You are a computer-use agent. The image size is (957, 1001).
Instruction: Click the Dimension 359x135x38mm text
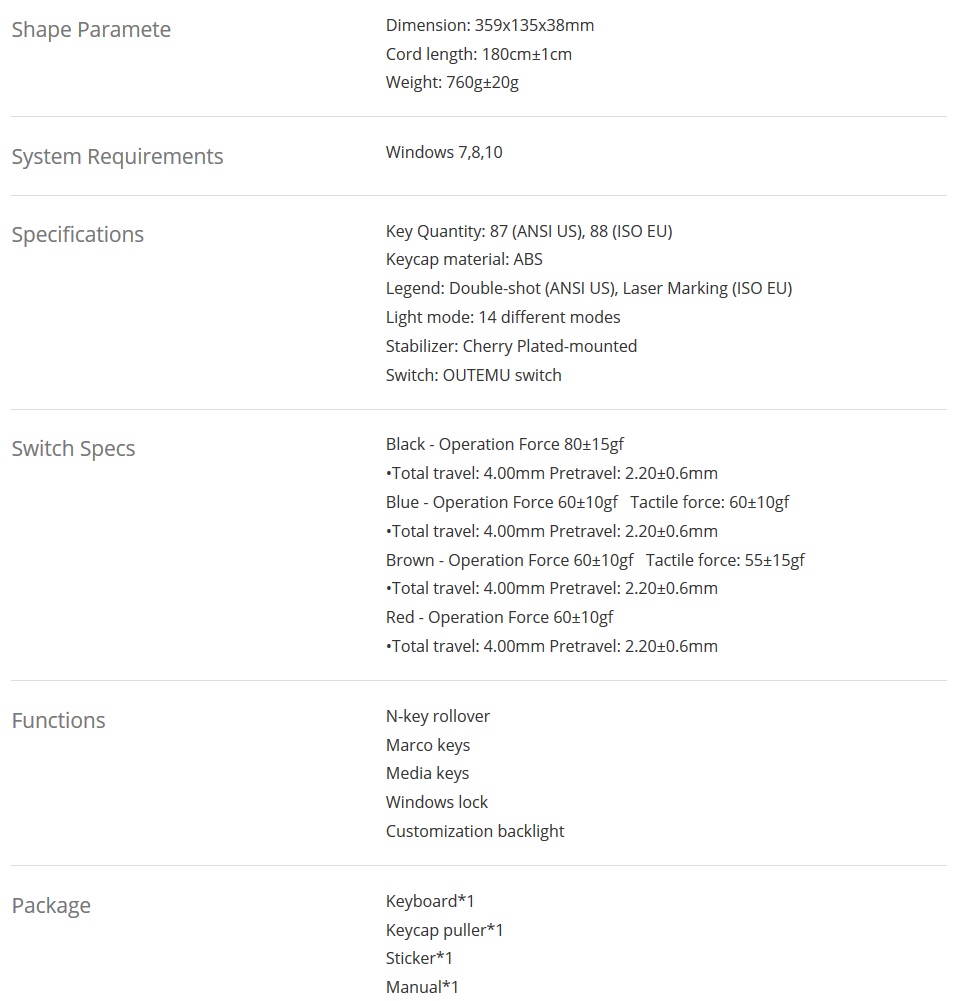[489, 26]
